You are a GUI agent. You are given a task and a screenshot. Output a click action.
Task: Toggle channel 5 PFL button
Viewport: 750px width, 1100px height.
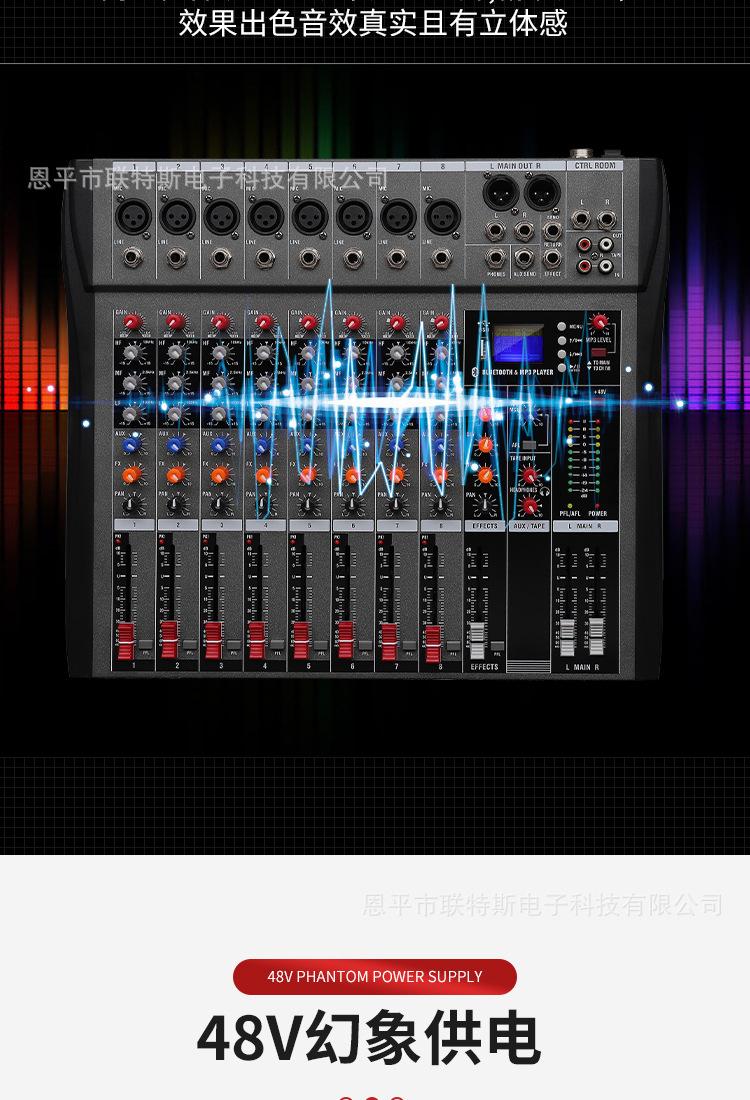pyautogui.click(x=321, y=646)
